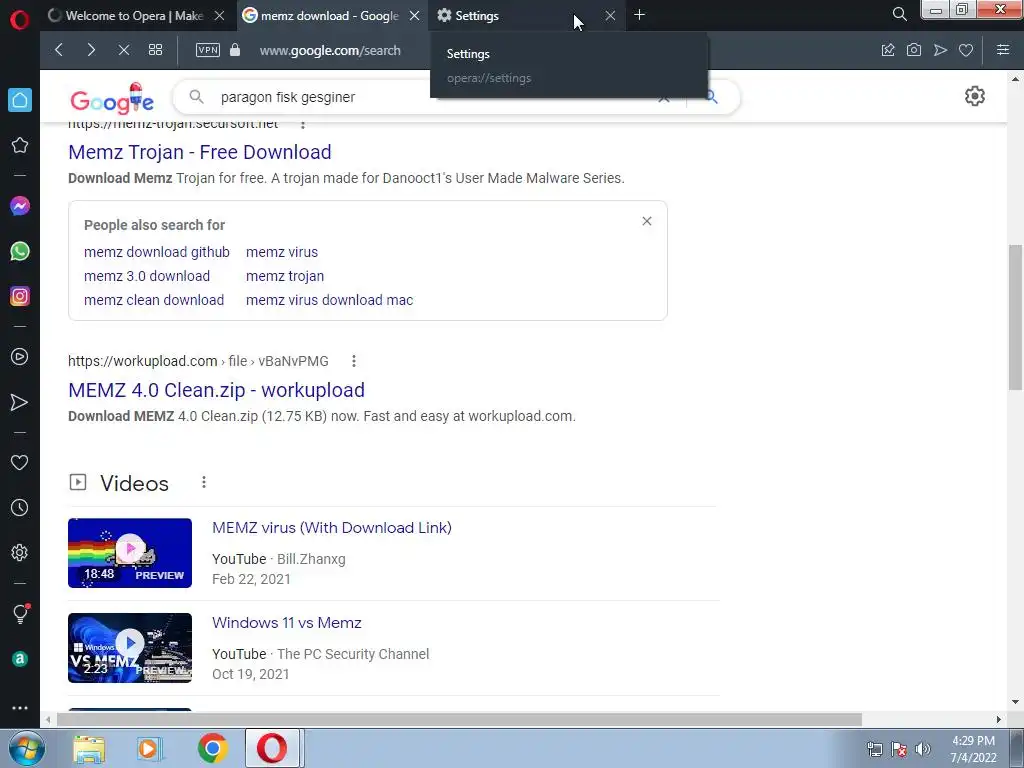
Task: Open Speed Dial start page grid icon
Action: [155, 50]
